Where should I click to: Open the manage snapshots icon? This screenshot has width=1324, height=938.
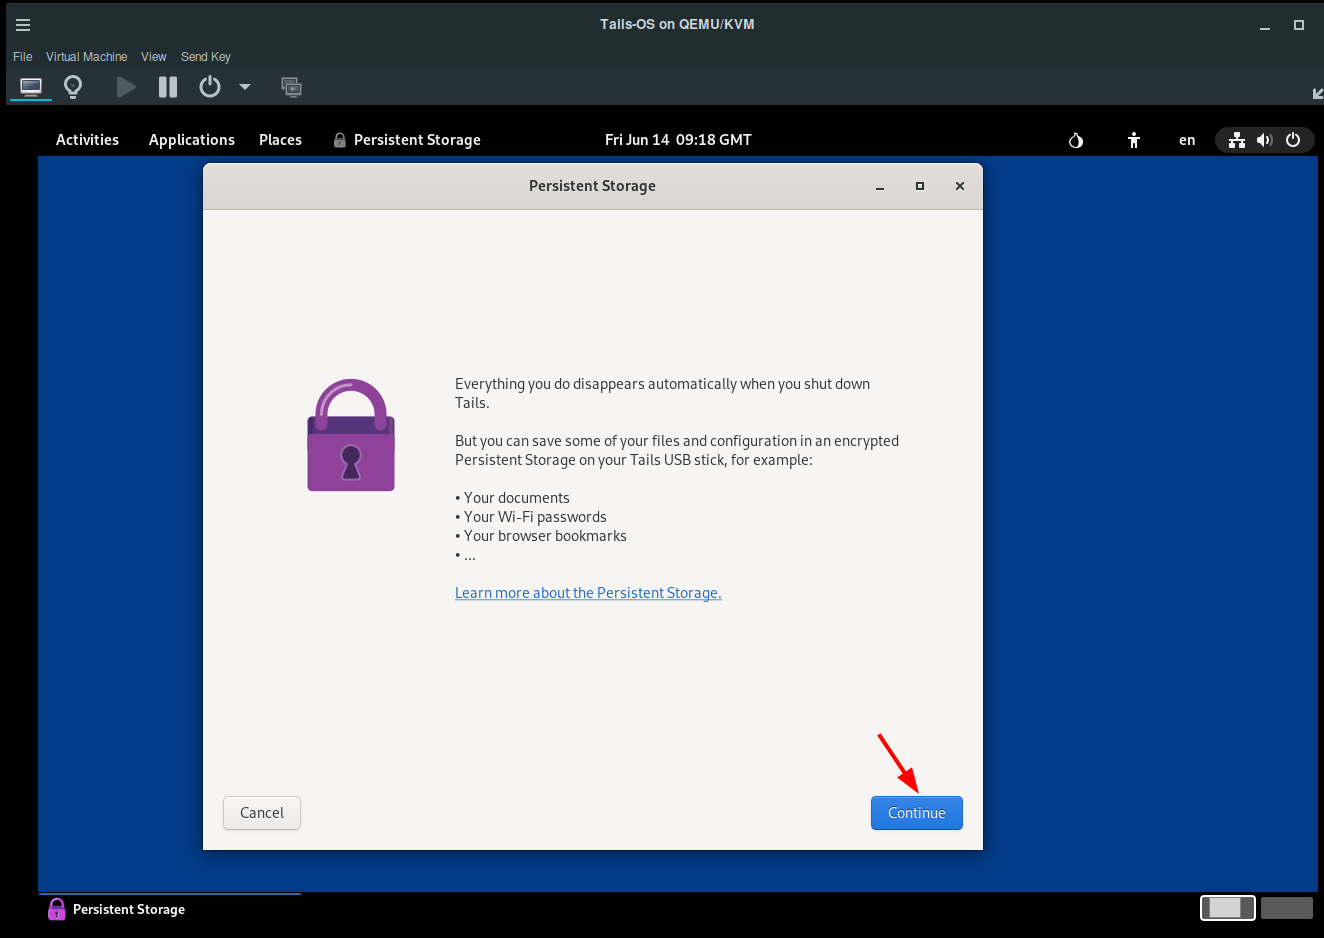coord(291,87)
